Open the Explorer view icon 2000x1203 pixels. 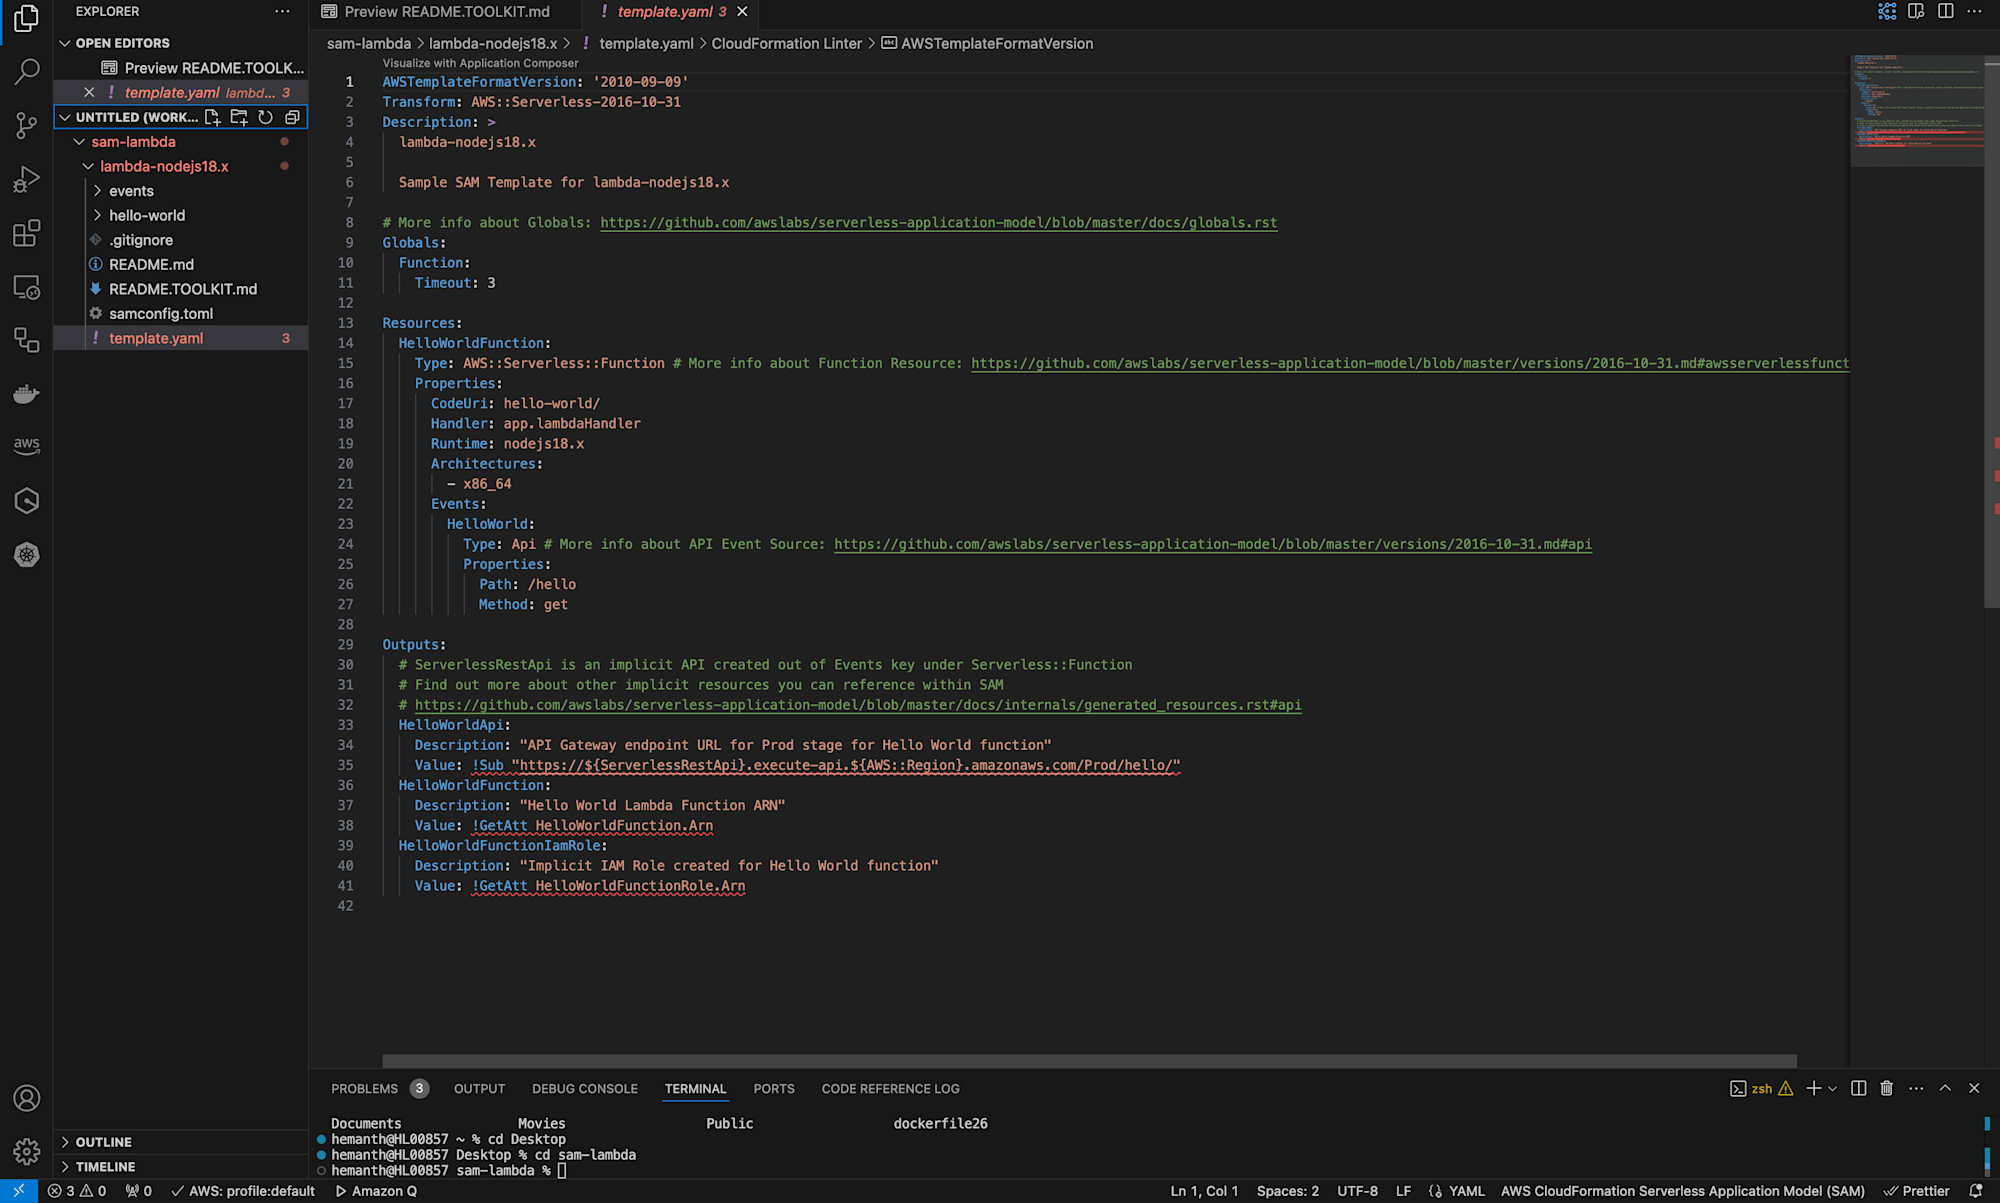tap(27, 18)
